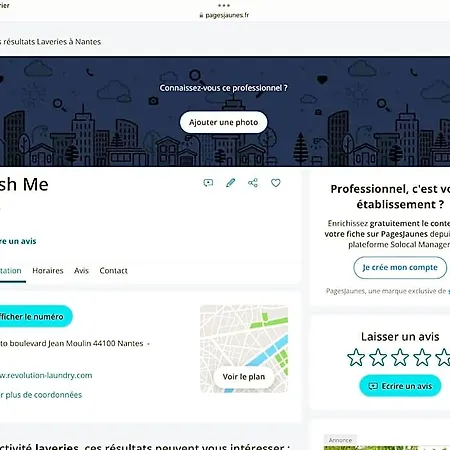Click the pencil edit icon
This screenshot has width=450, height=450.
coord(230,183)
